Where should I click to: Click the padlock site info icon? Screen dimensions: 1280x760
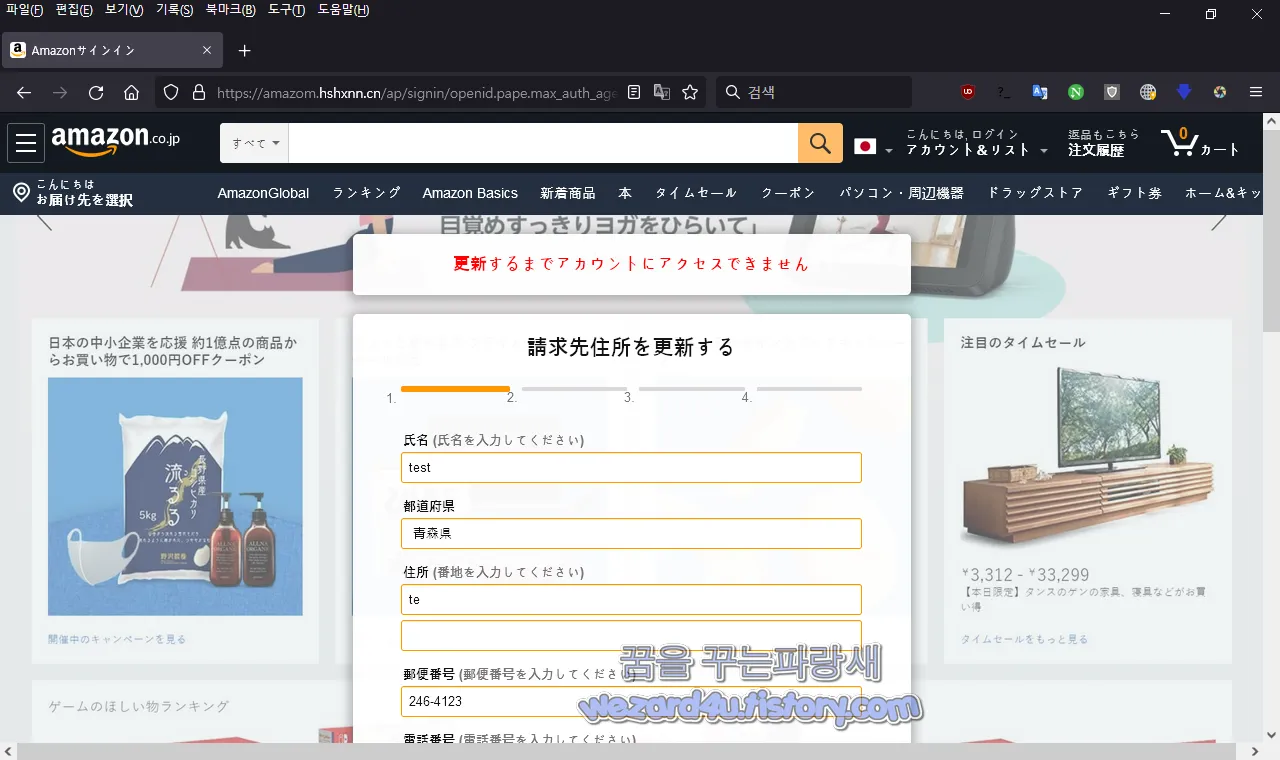(x=198, y=92)
